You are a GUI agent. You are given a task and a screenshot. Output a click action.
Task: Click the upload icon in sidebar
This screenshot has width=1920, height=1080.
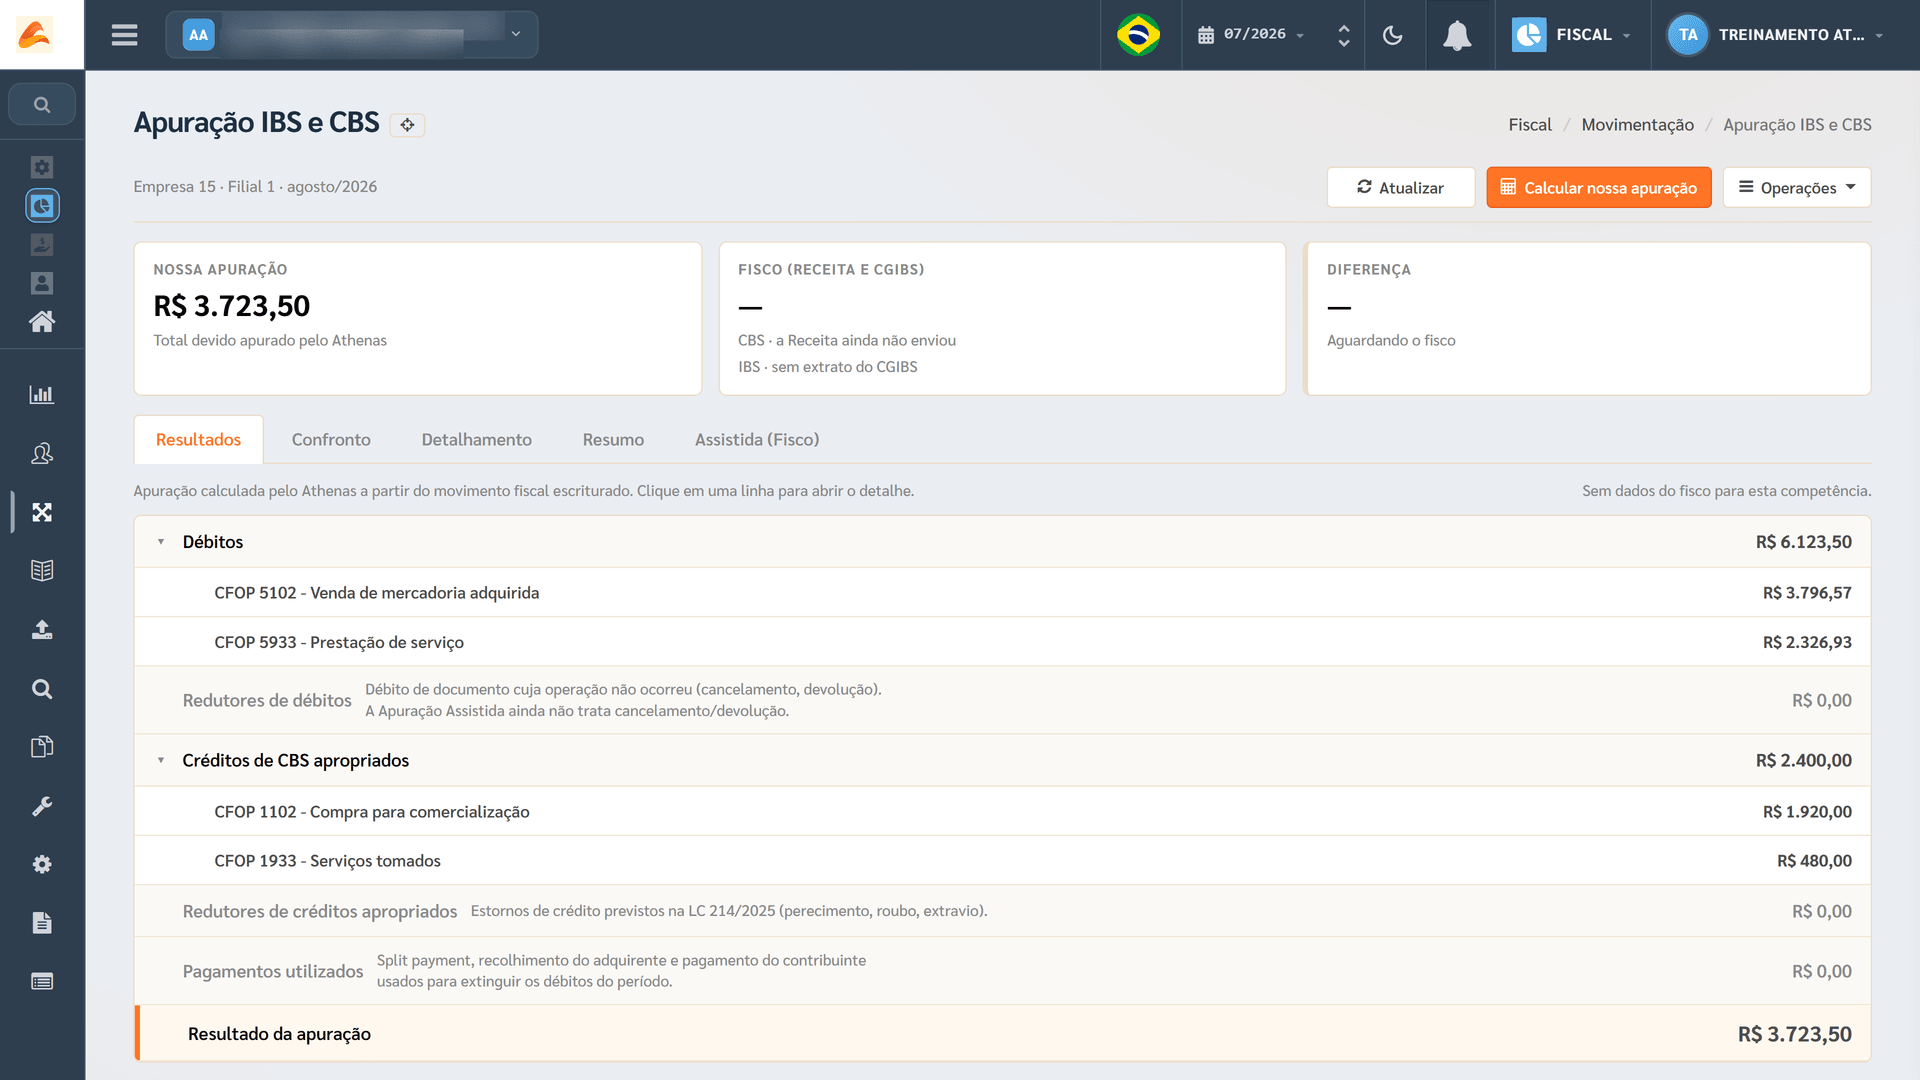[x=42, y=629]
